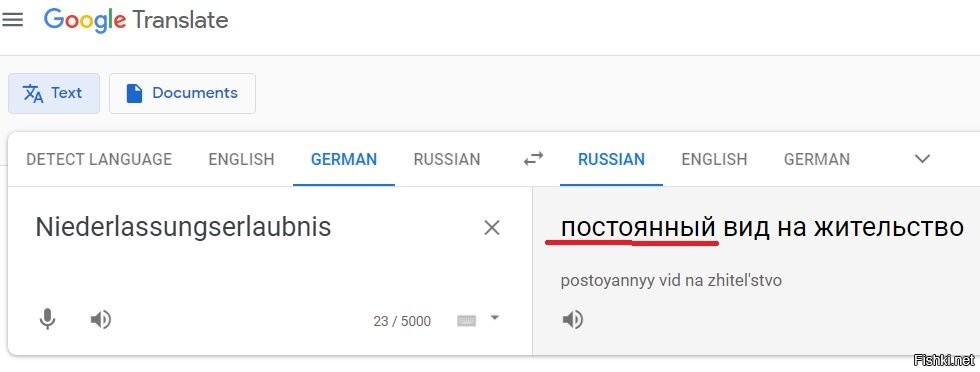Click the translated Russian text output
The image size is (980, 372).
click(762, 228)
